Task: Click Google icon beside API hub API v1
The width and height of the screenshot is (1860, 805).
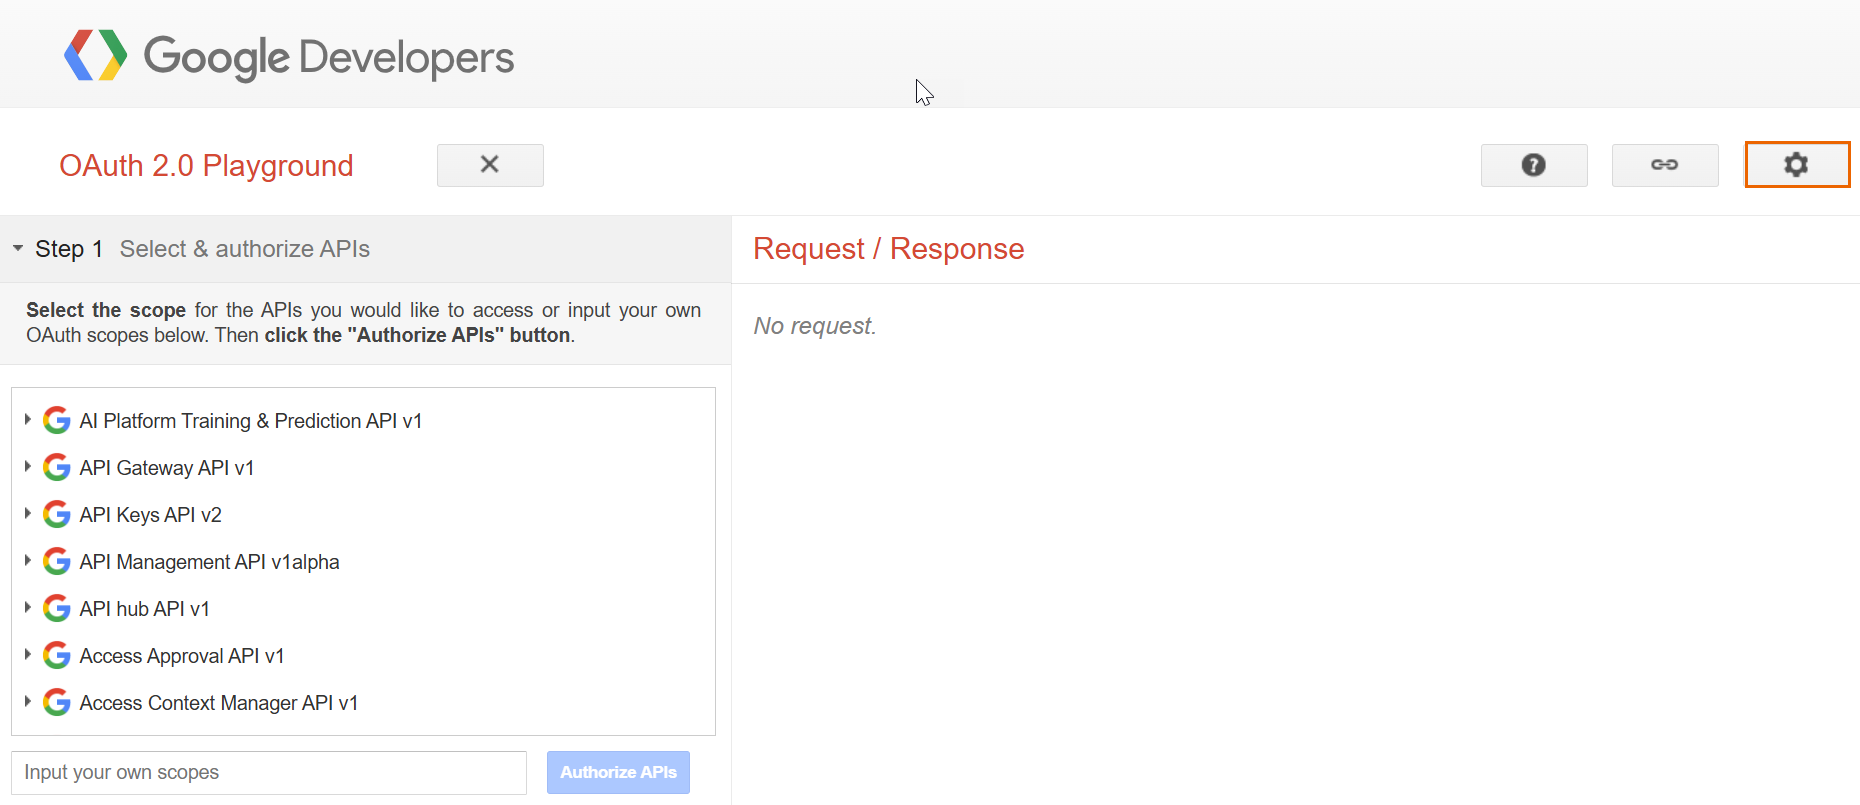Action: coord(57,609)
